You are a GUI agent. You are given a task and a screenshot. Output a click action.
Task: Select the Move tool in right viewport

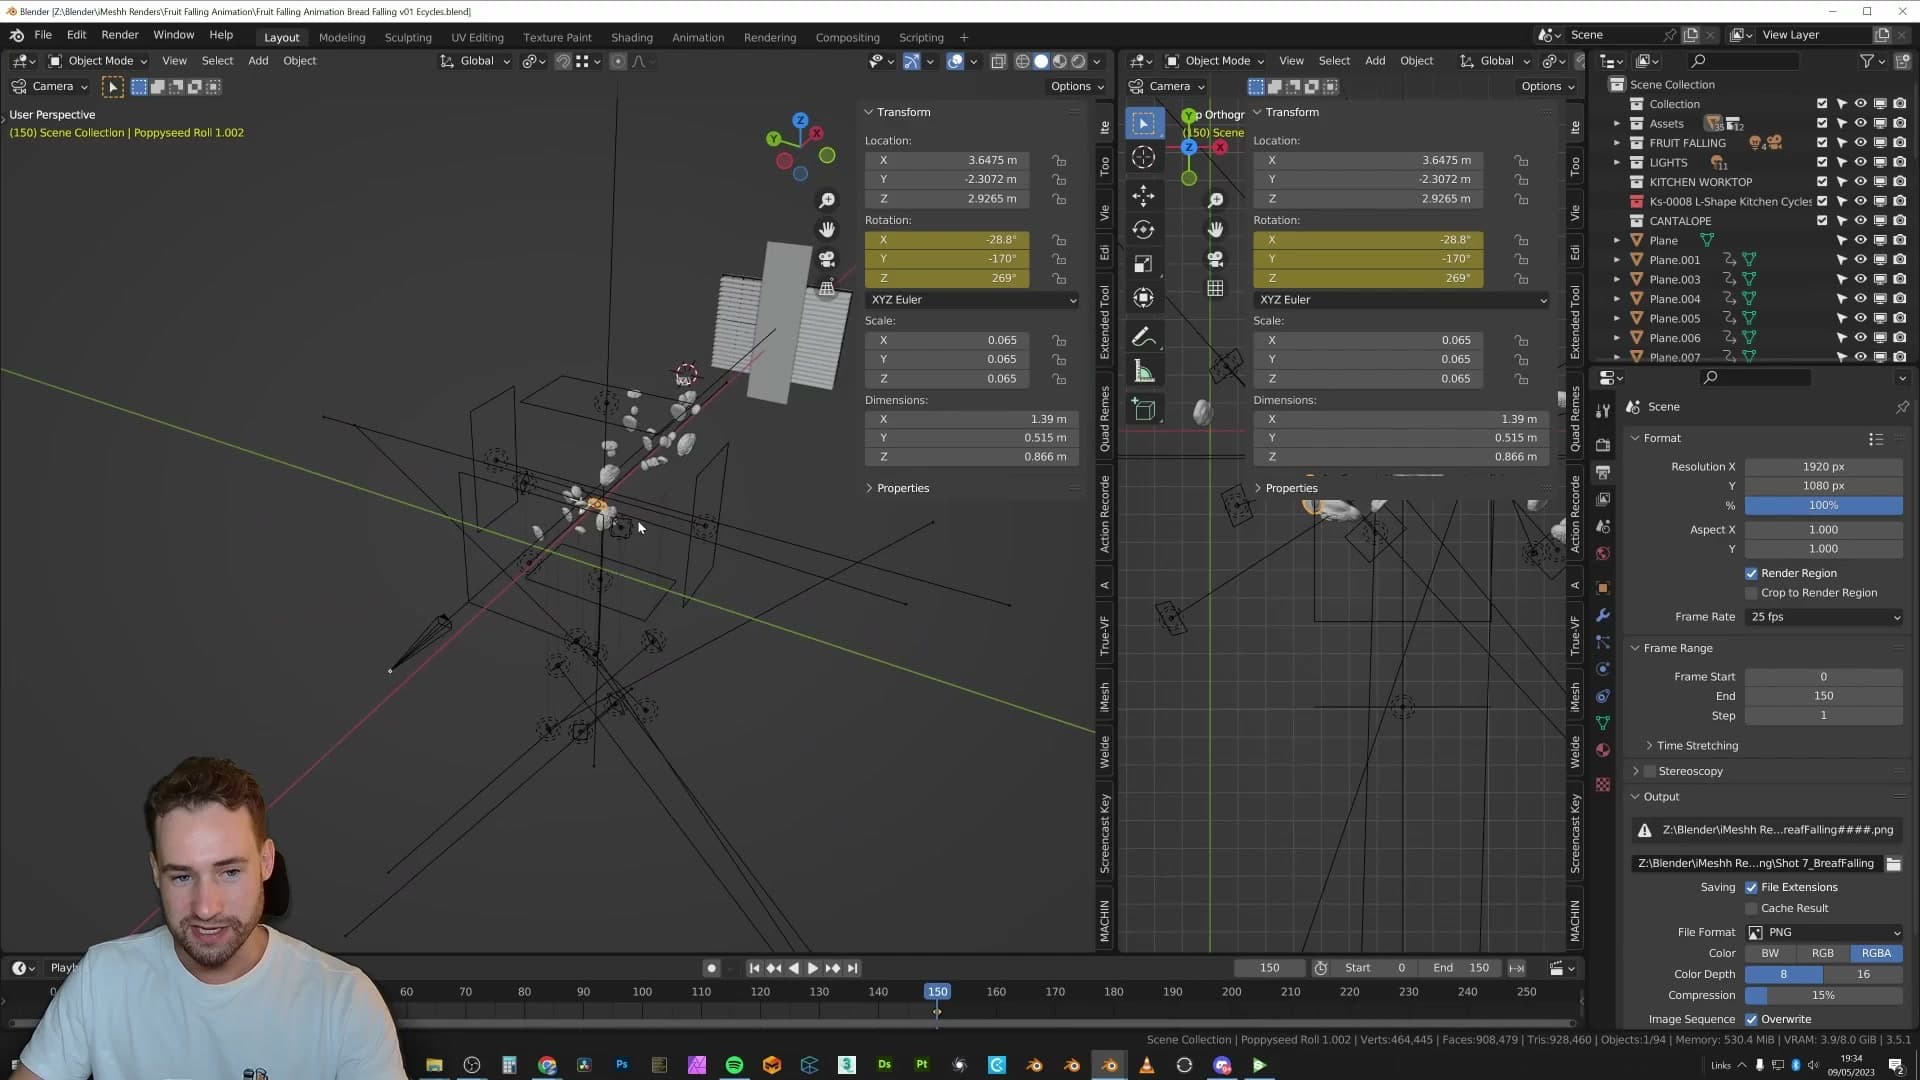[1143, 195]
